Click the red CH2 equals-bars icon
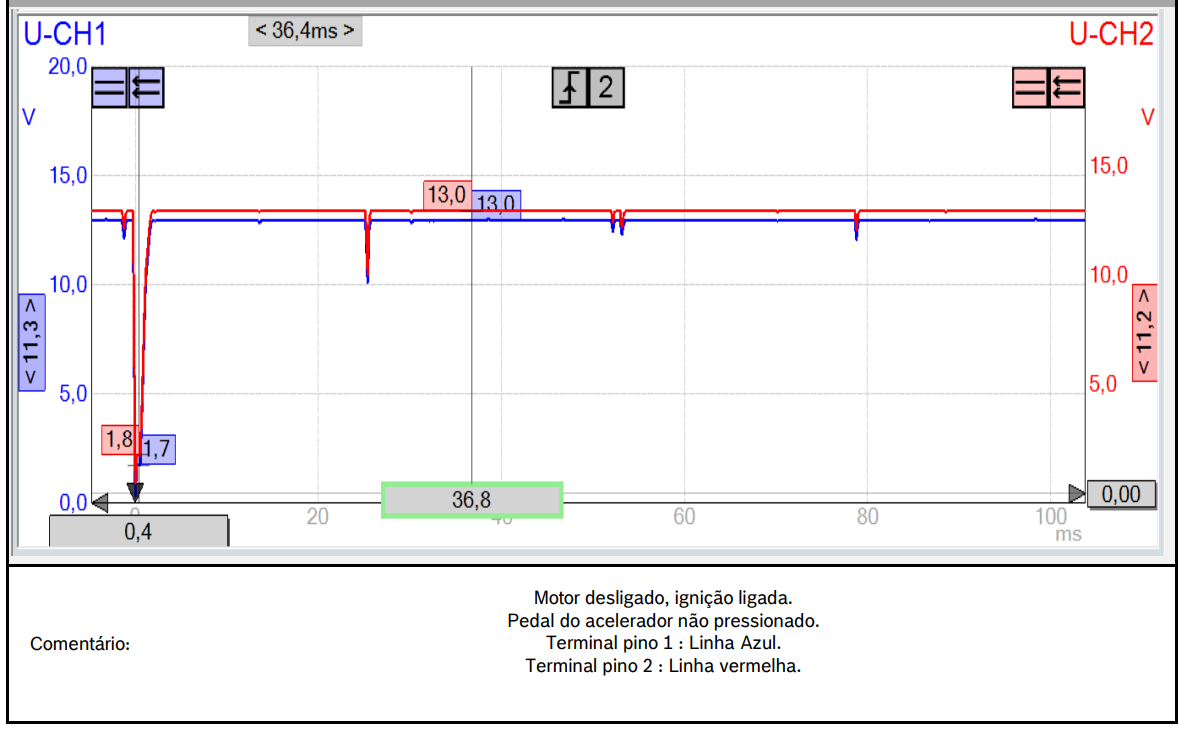 pos(1030,89)
